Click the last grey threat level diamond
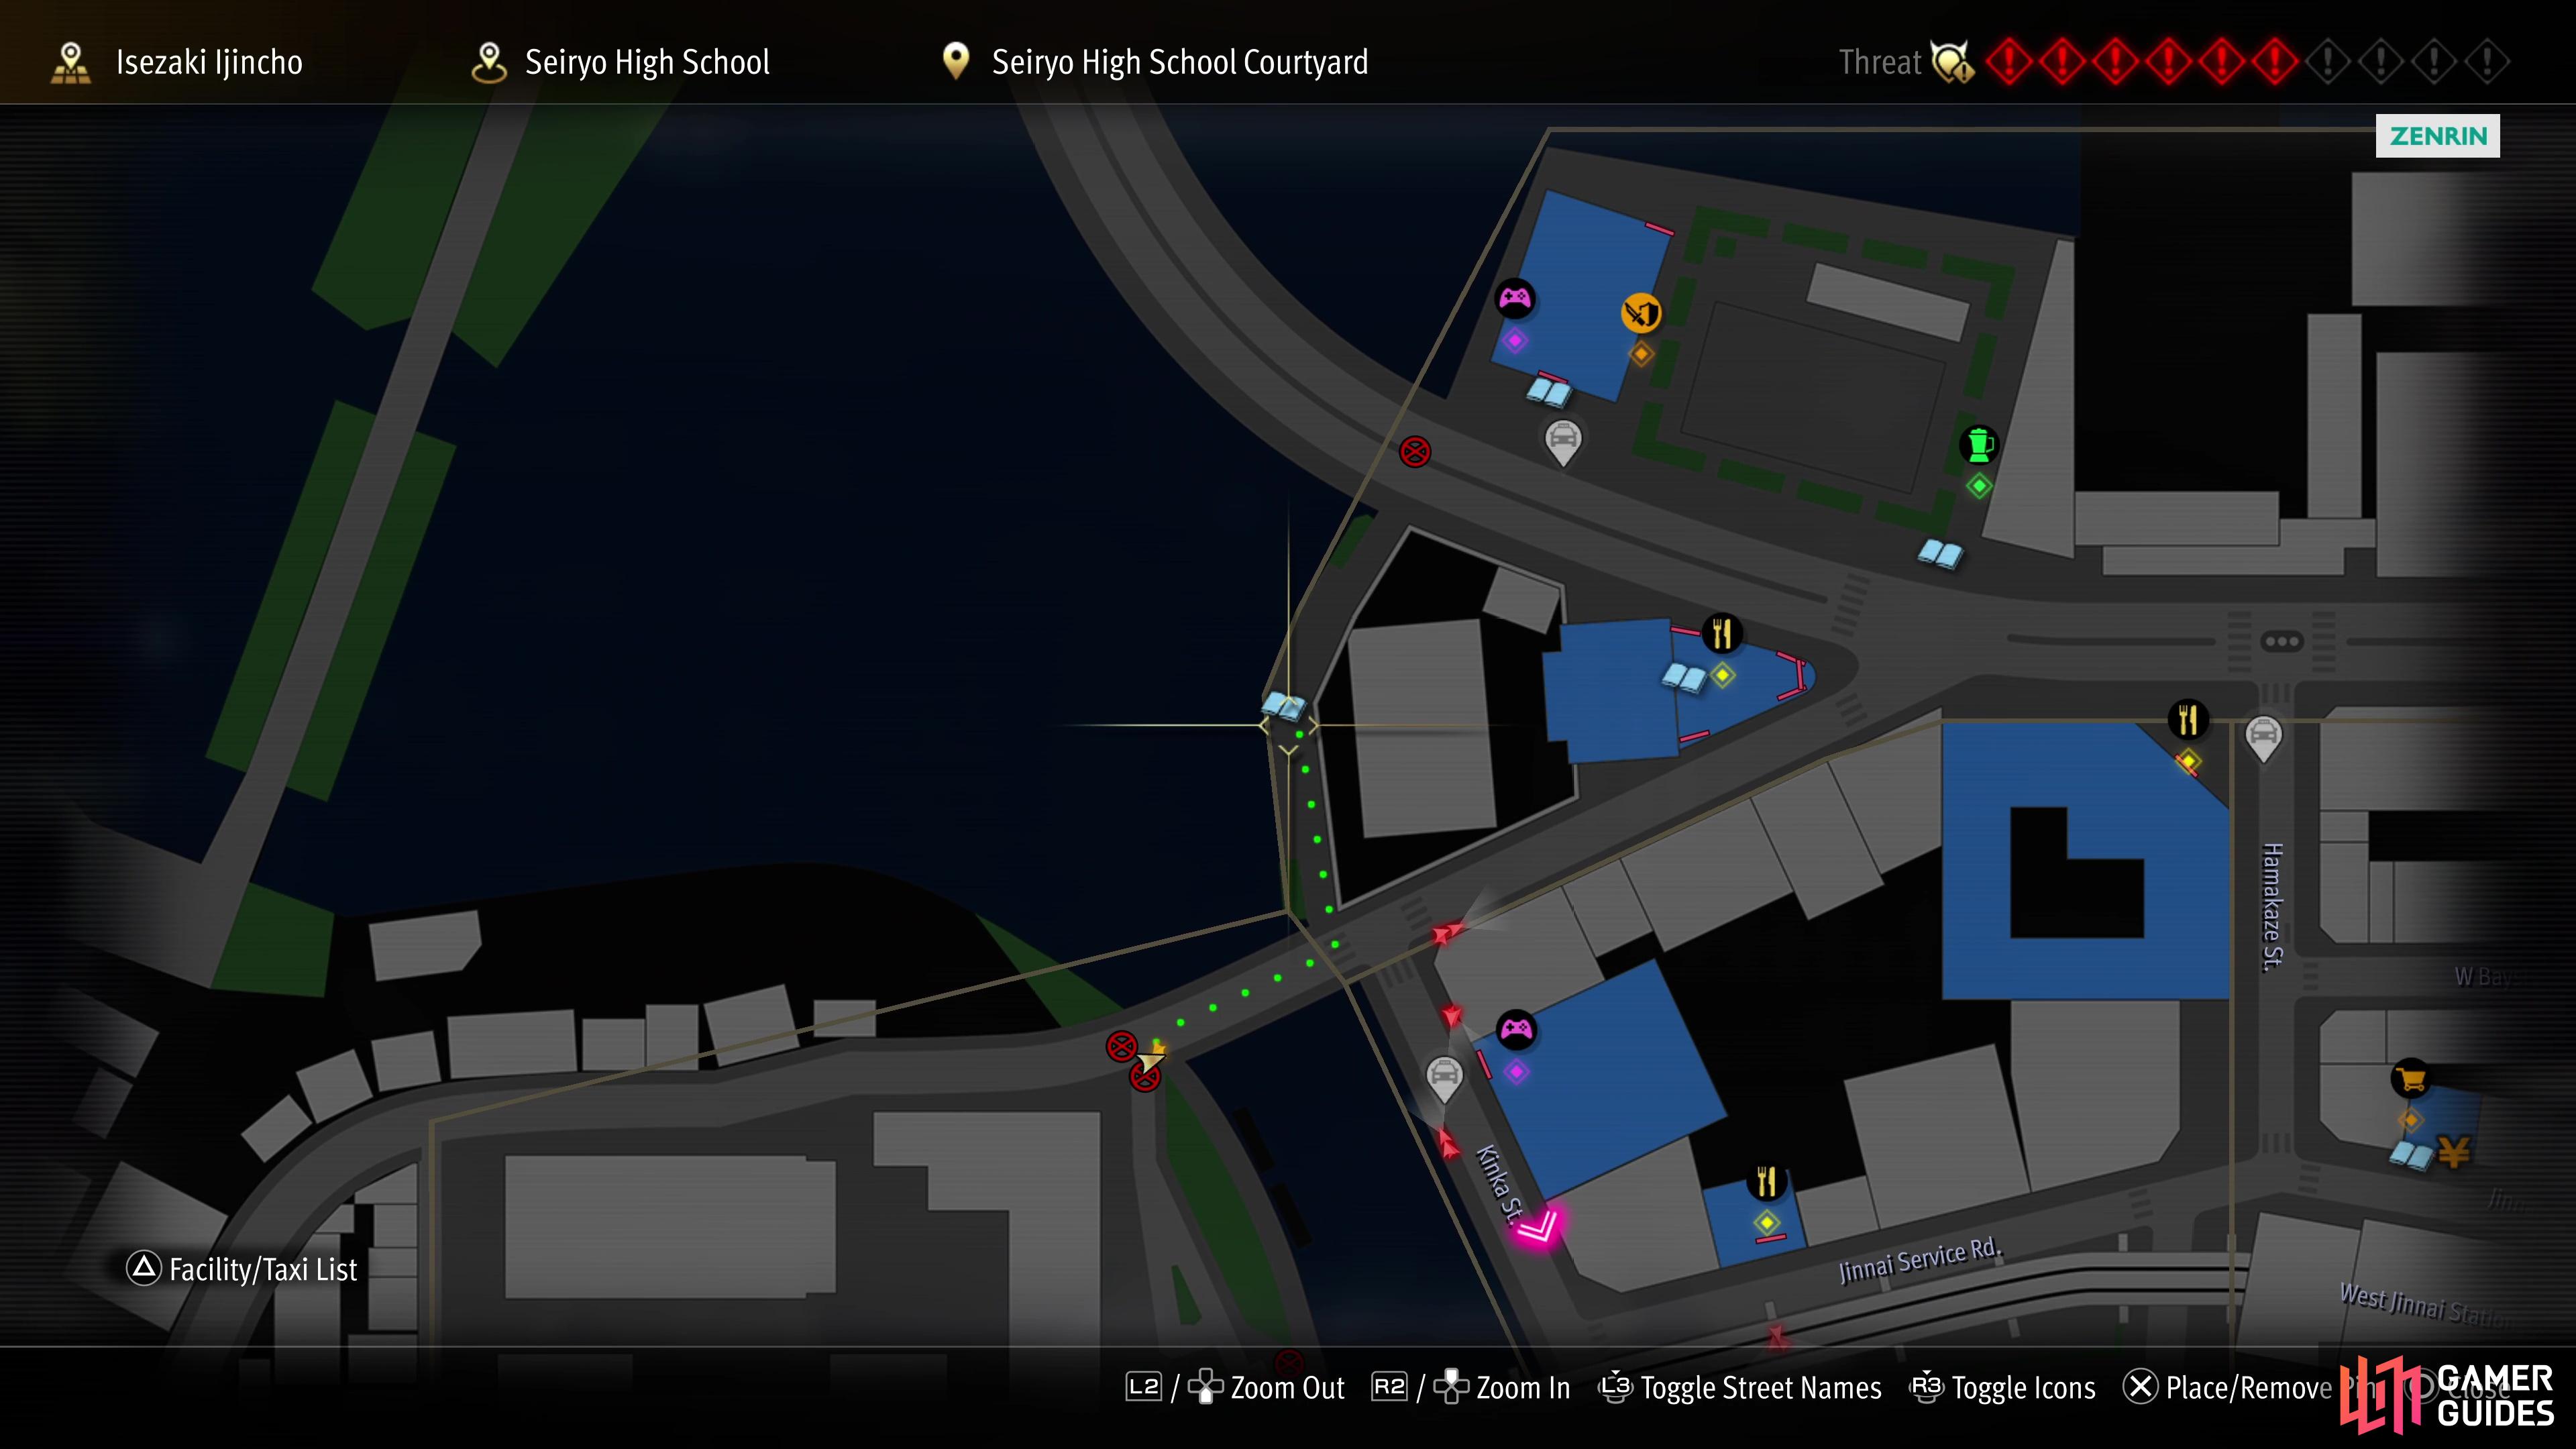Image resolution: width=2576 pixels, height=1449 pixels. pyautogui.click(x=2487, y=62)
